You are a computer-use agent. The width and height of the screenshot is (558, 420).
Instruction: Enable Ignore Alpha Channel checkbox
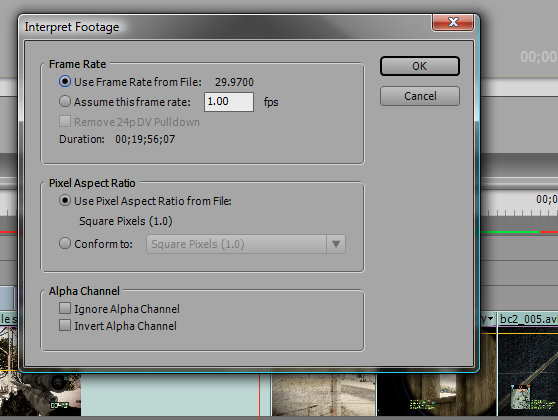coord(65,308)
